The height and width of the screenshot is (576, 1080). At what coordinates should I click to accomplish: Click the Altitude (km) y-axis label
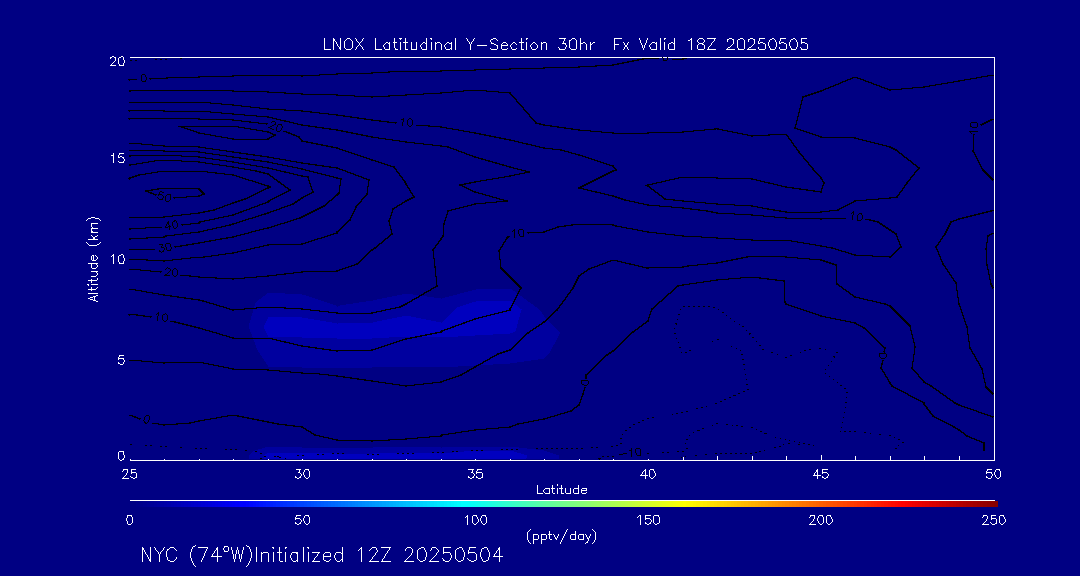click(94, 258)
